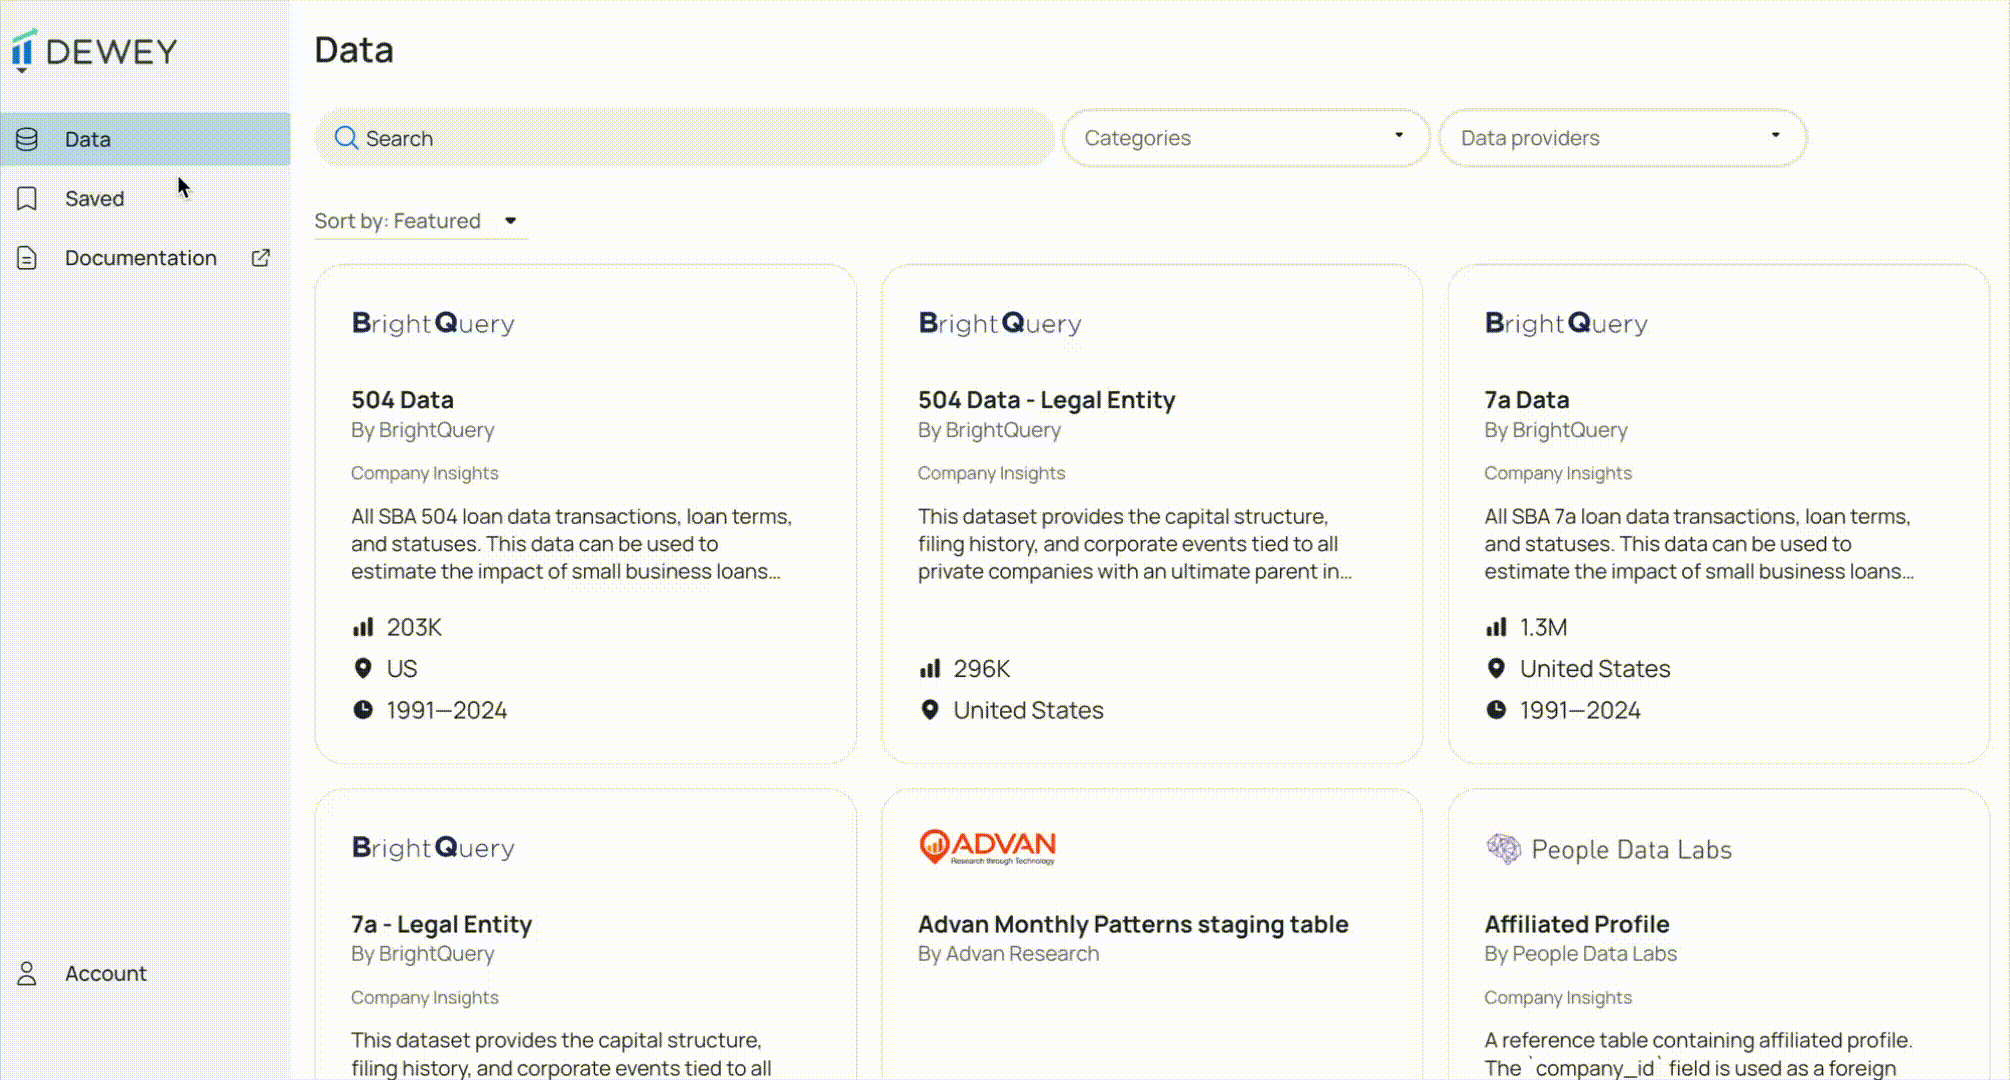The width and height of the screenshot is (2010, 1080).
Task: Click Company Insights tag on 7a Data card
Action: (1558, 473)
